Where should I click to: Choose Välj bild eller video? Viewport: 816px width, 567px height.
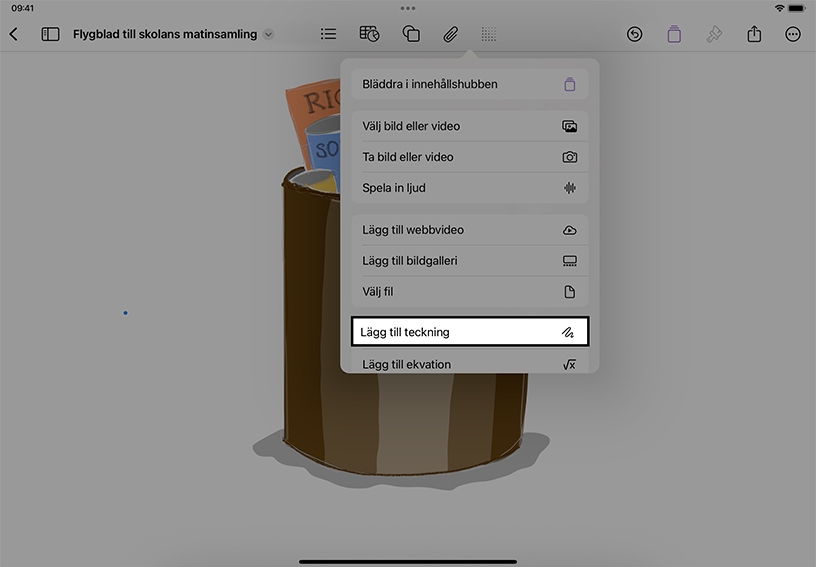[470, 126]
